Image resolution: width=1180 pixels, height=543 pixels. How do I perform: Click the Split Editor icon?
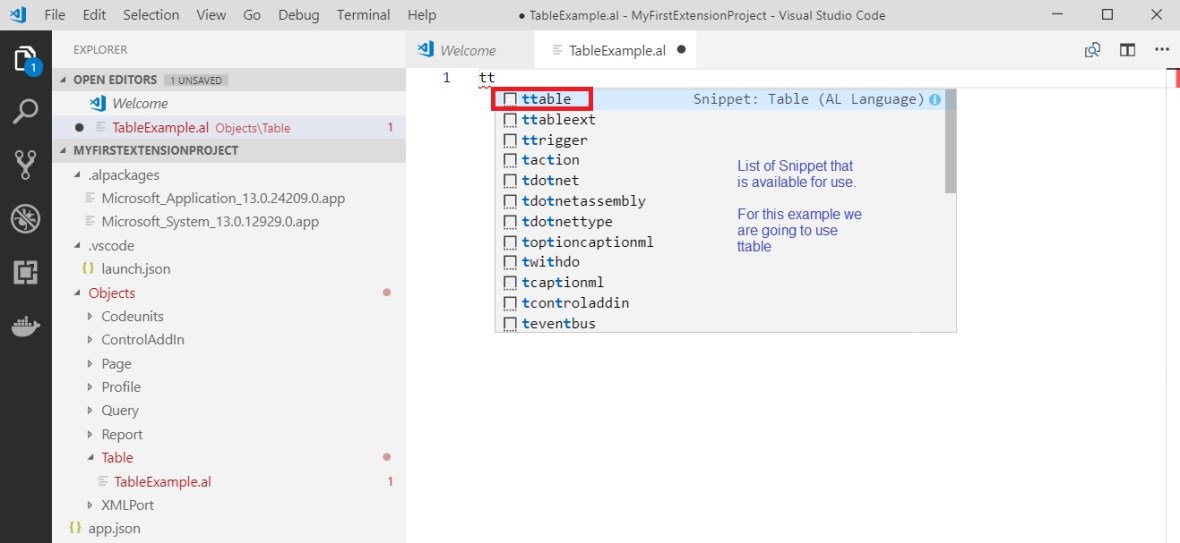click(x=1127, y=50)
